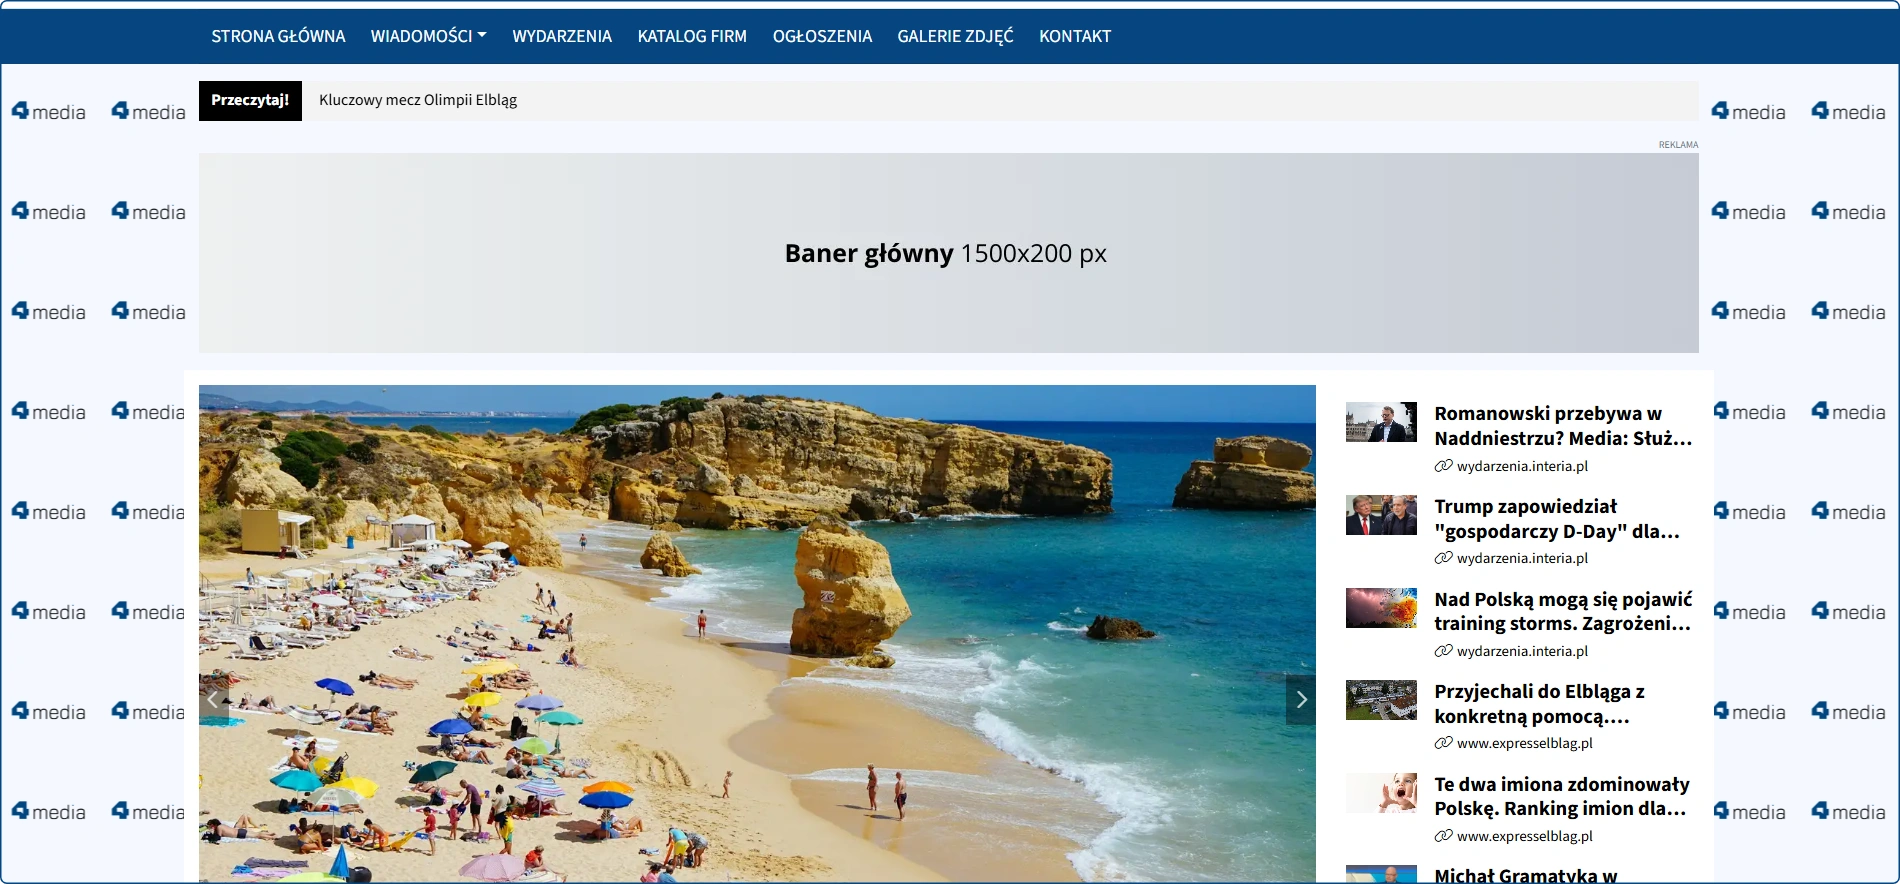Open the OGŁOSZENIA page
This screenshot has height=884, width=1900.
(822, 36)
